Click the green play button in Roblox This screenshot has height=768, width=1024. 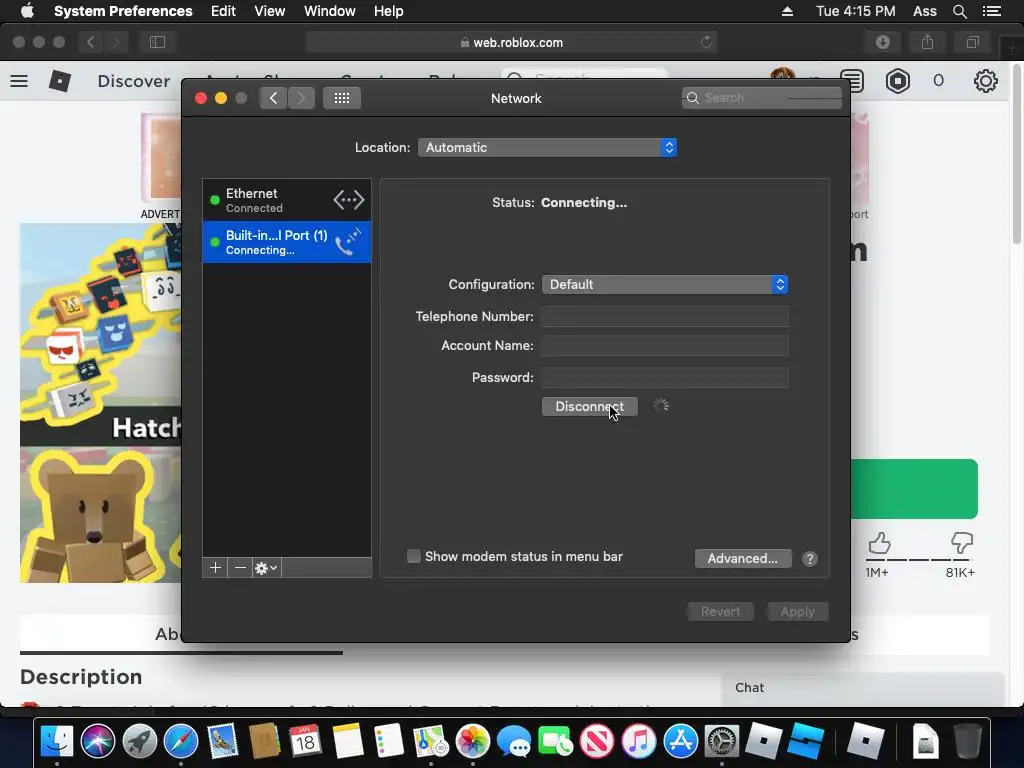pos(914,488)
